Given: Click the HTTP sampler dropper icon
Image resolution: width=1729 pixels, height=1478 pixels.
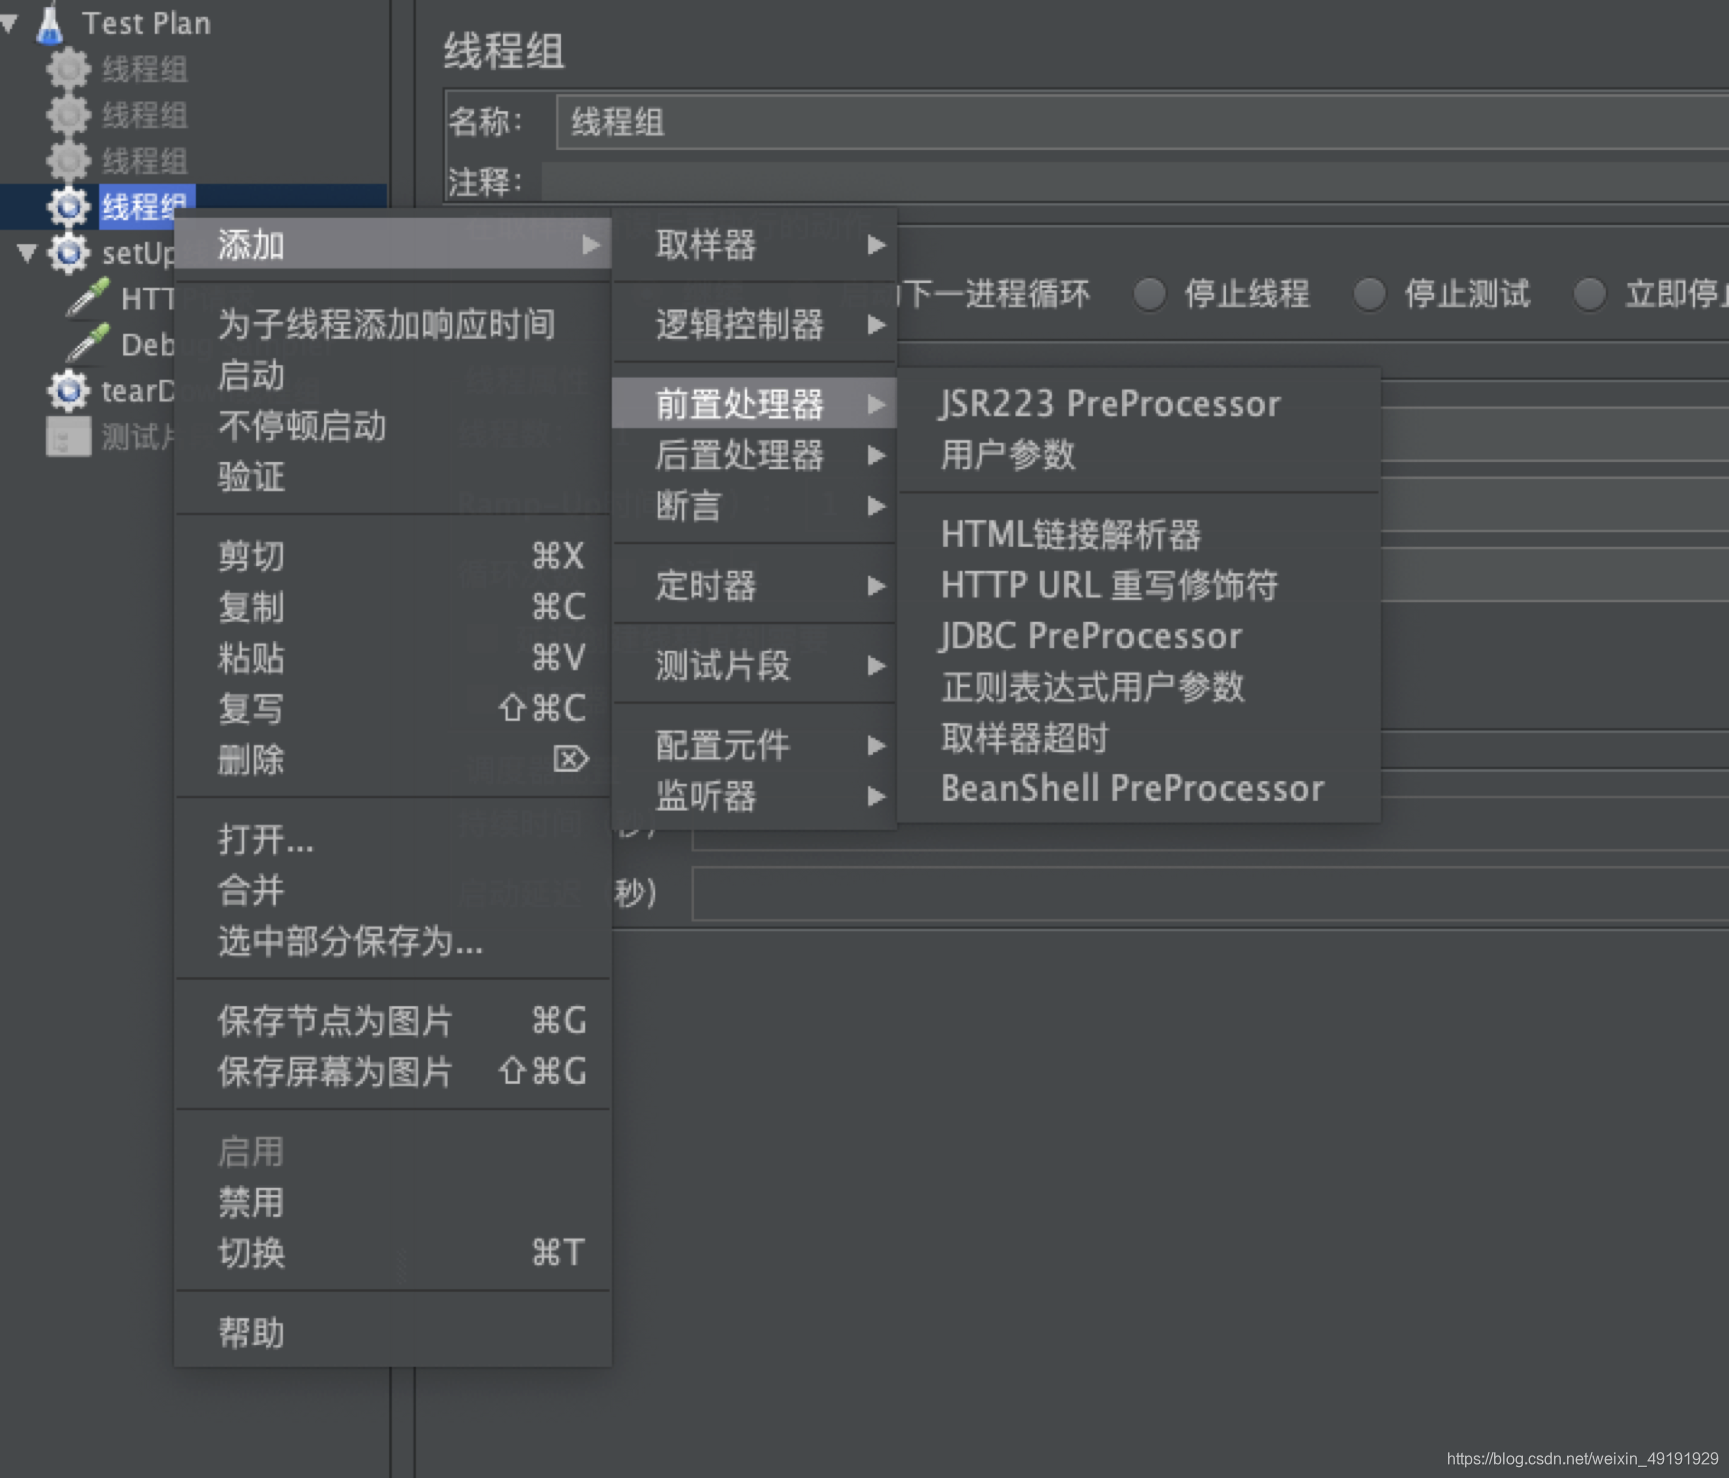Looking at the screenshot, I should point(87,298).
